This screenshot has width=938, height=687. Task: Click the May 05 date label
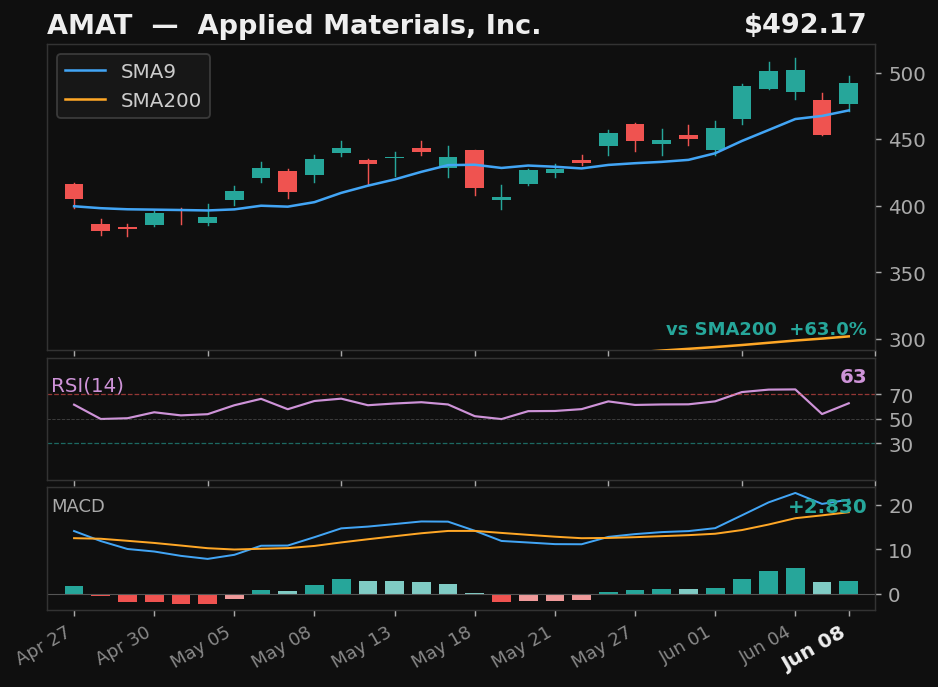pyautogui.click(x=201, y=646)
